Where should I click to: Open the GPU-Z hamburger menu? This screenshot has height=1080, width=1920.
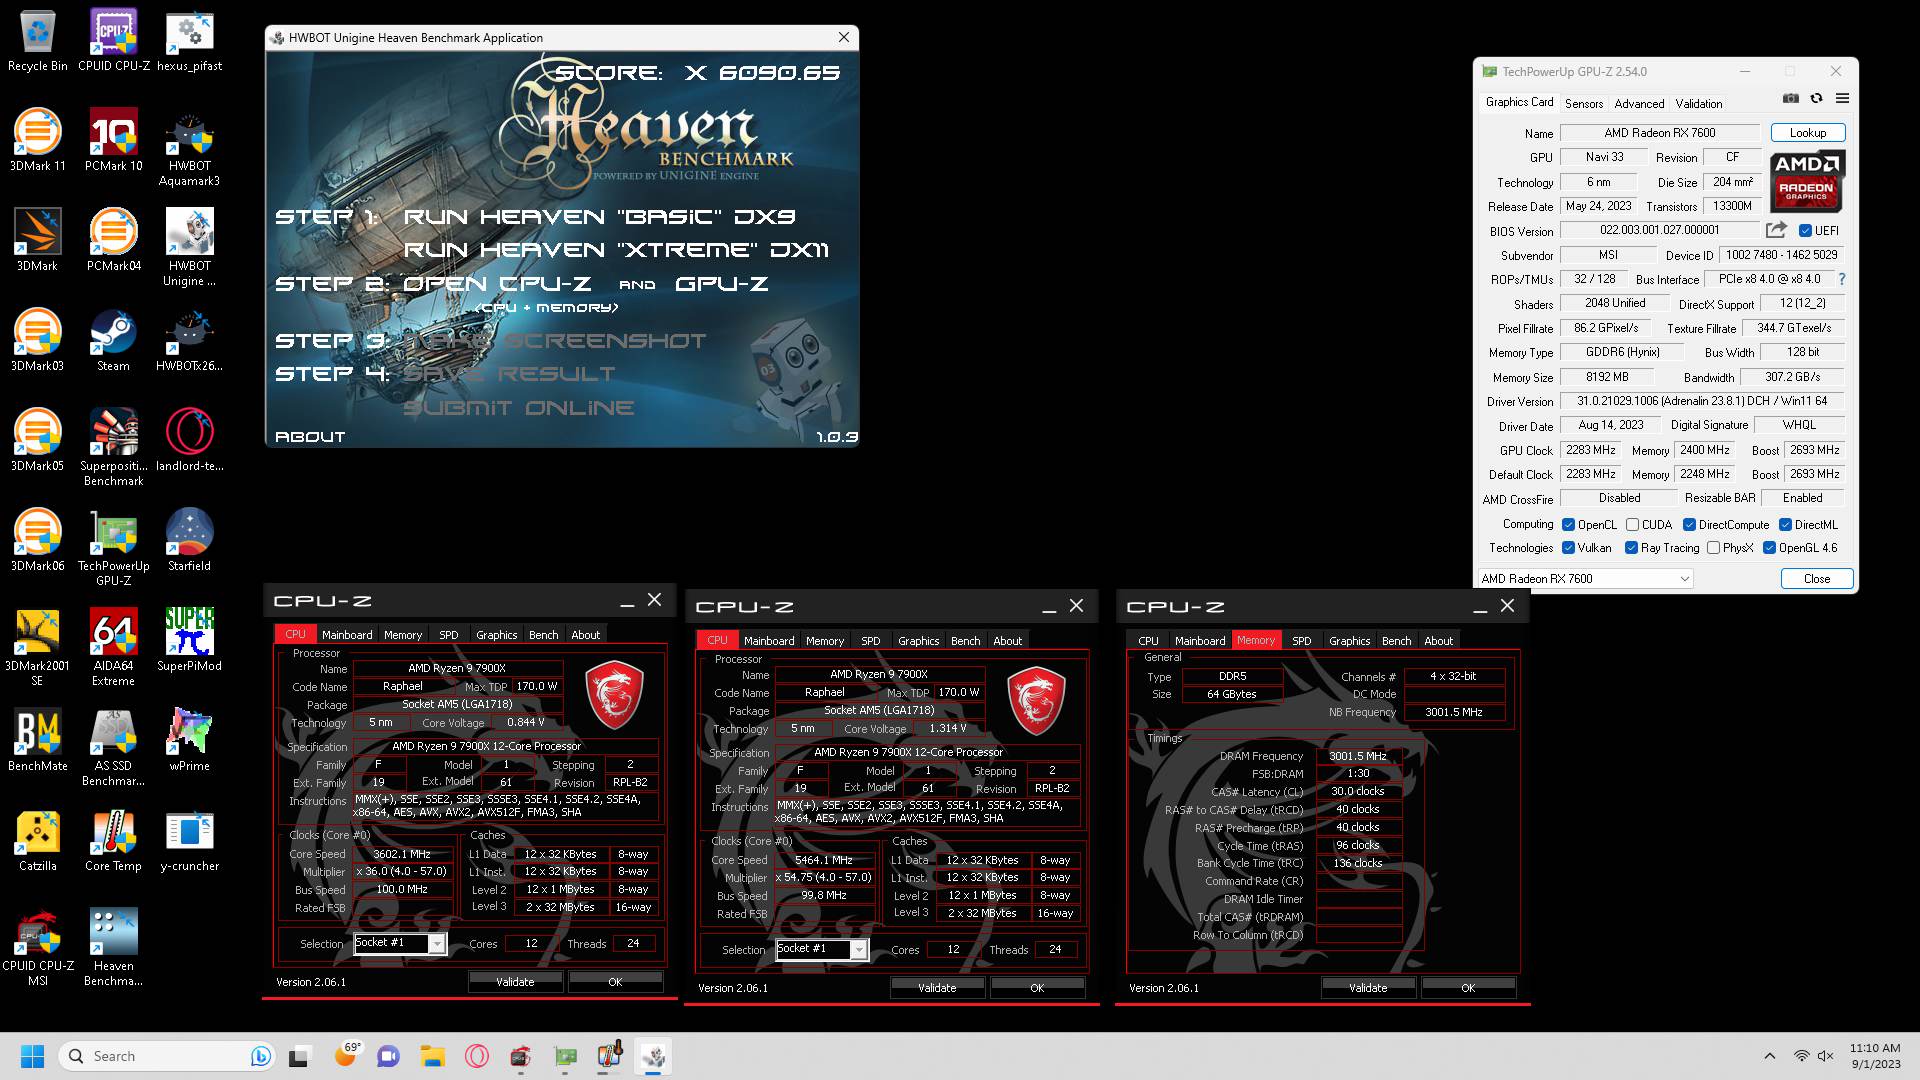coord(1842,99)
